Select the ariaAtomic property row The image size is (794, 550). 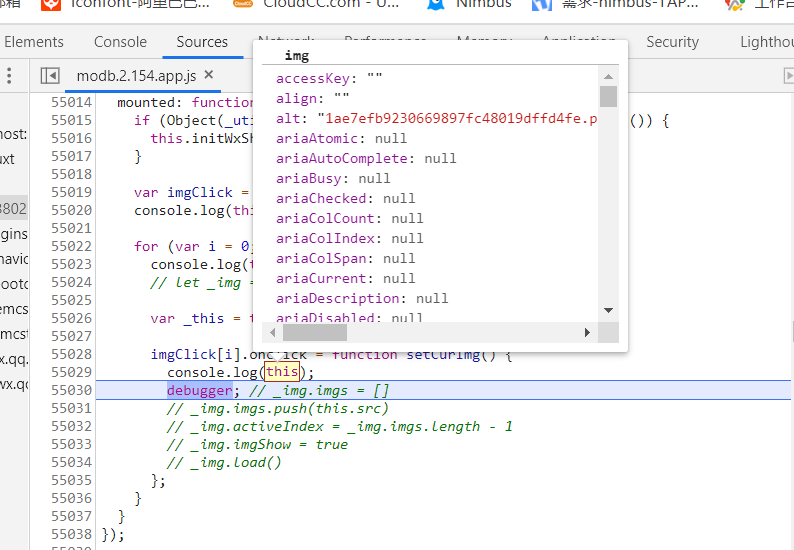coord(341,138)
